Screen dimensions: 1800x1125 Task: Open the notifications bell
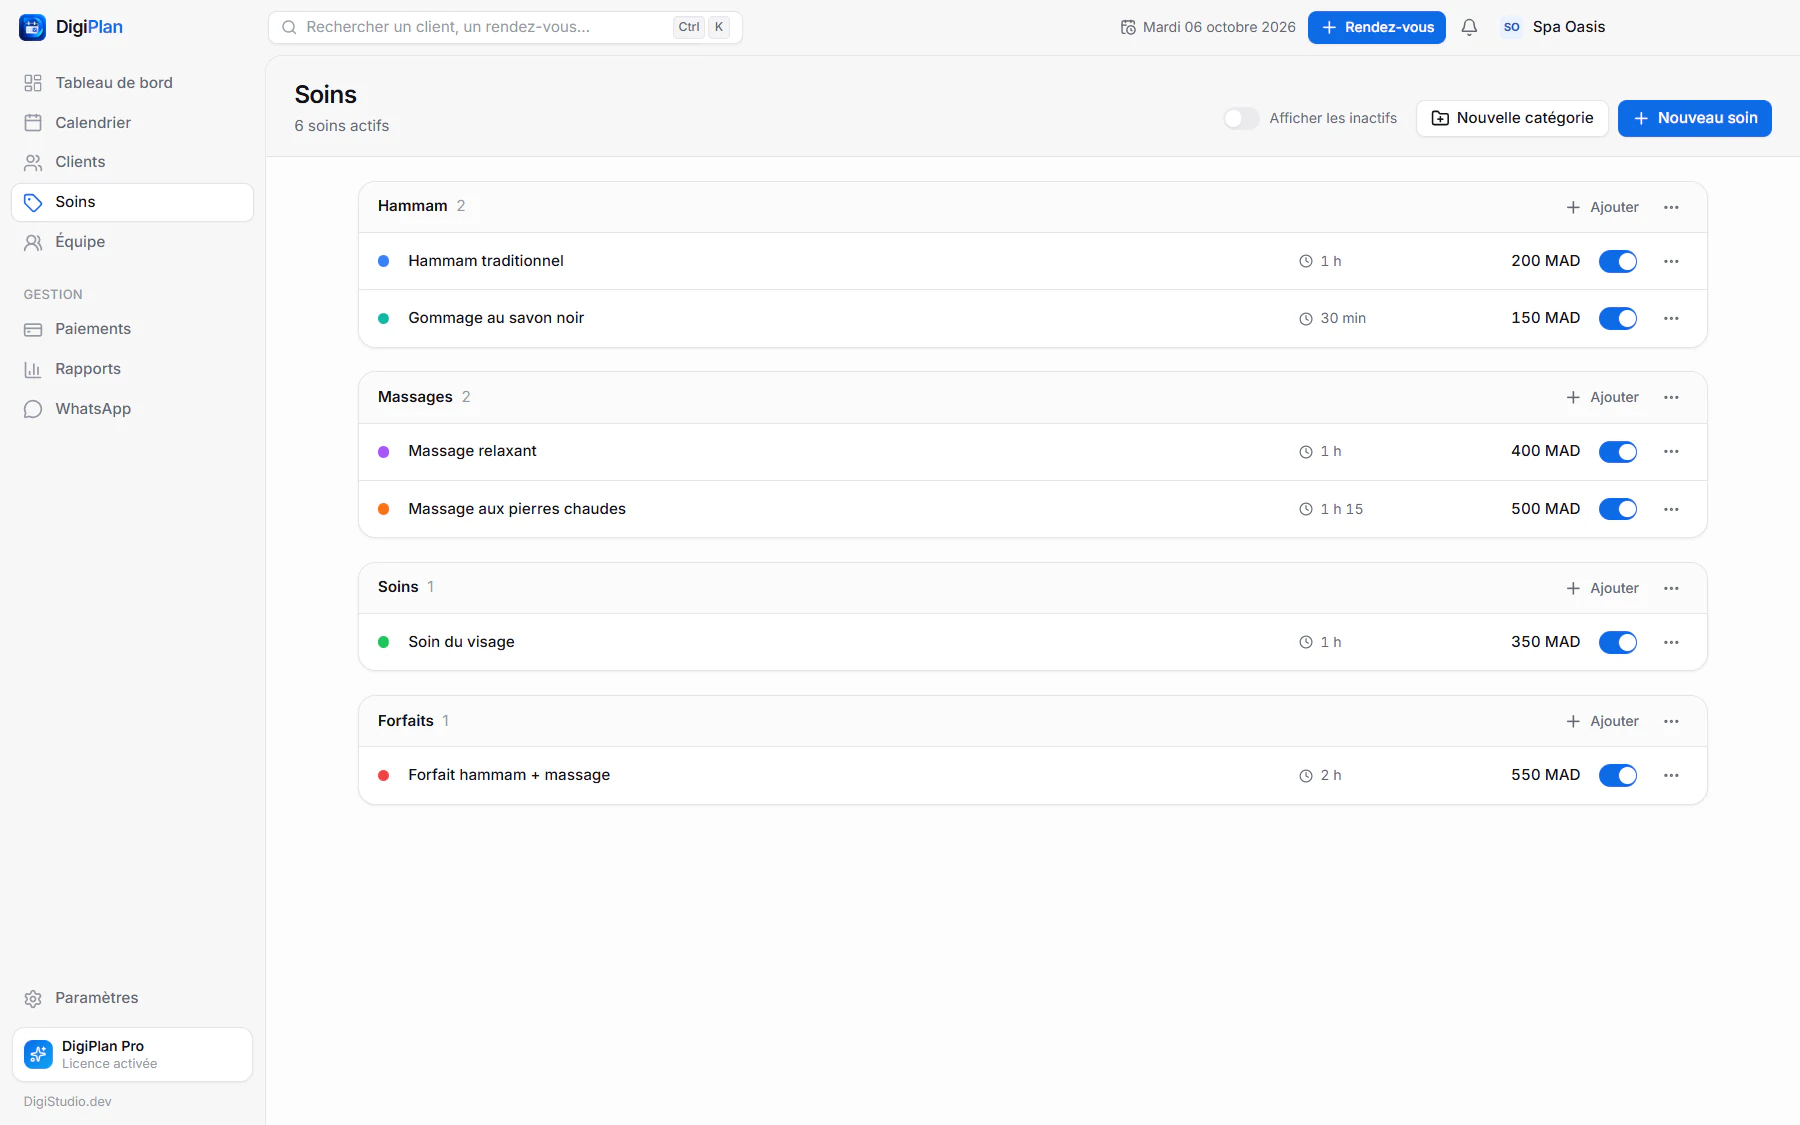[x=1469, y=27]
